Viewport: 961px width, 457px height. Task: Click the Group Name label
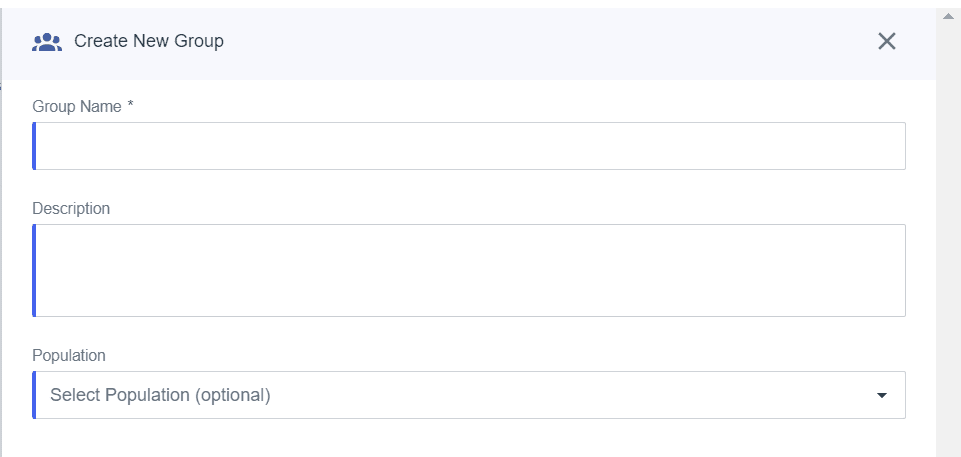point(77,107)
